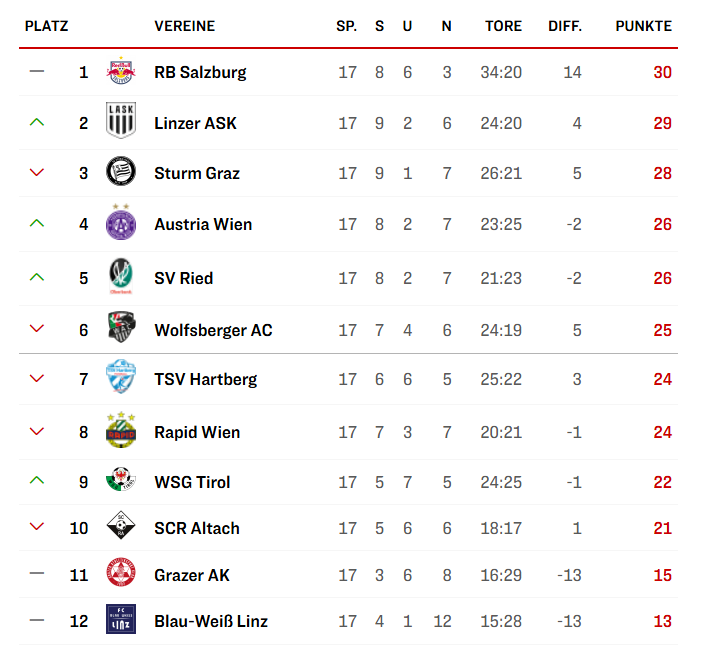The width and height of the screenshot is (707, 663).
Task: Click the PUNKTE column header
Action: point(643,26)
